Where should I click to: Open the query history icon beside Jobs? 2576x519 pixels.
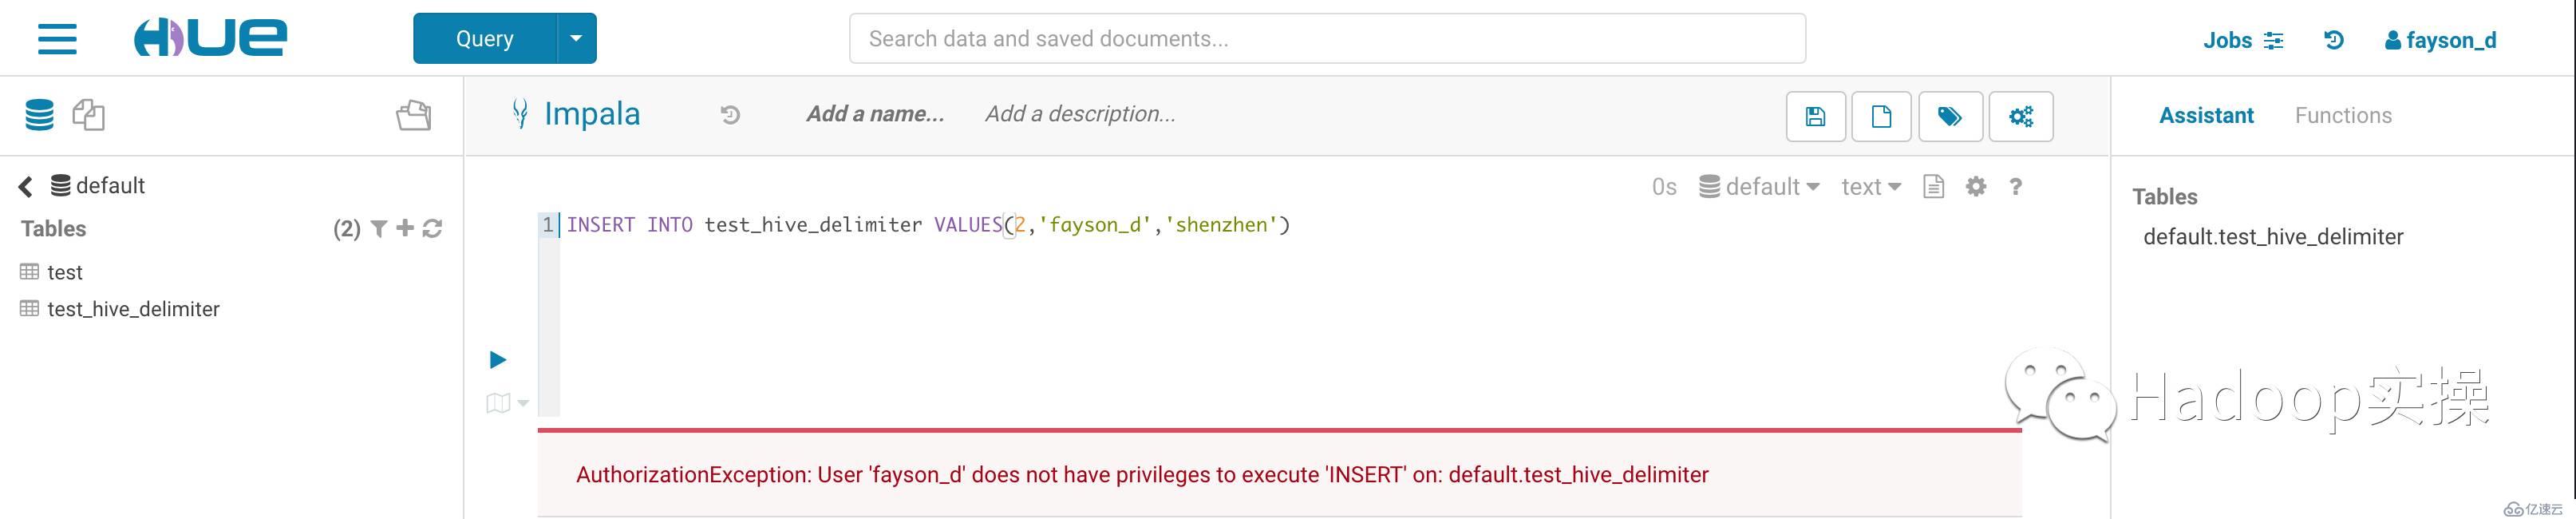[2334, 40]
